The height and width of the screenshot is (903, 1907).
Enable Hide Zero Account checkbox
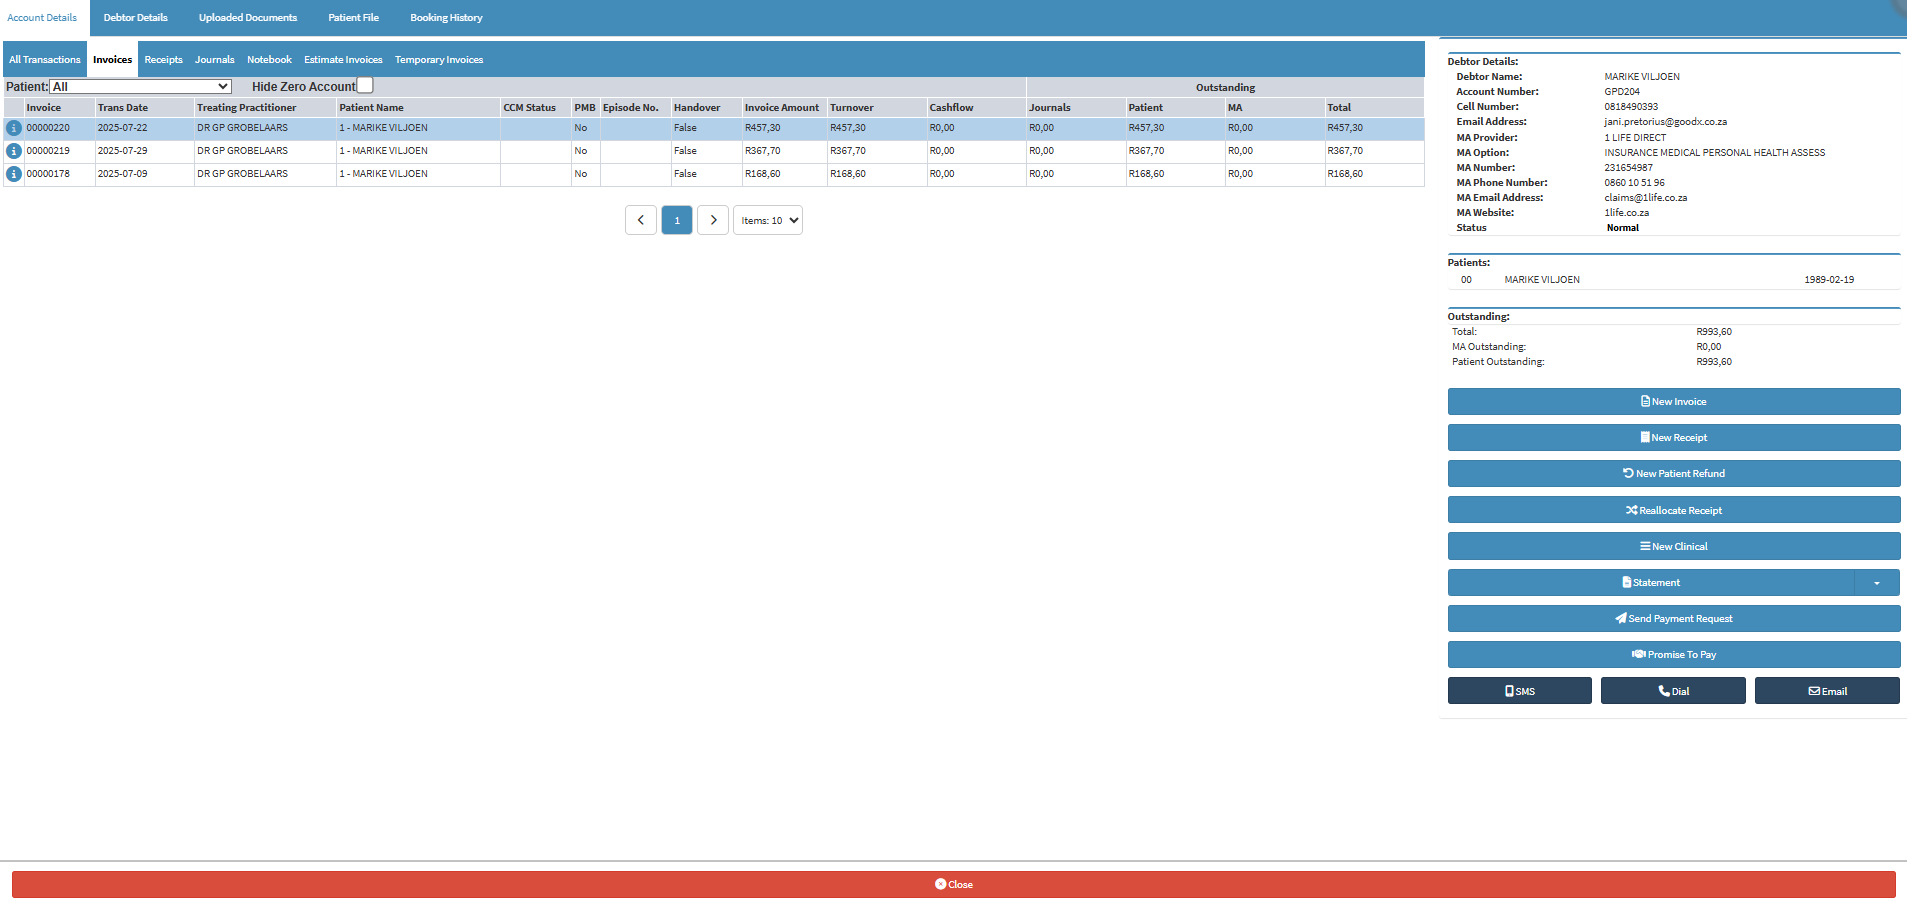tap(366, 86)
